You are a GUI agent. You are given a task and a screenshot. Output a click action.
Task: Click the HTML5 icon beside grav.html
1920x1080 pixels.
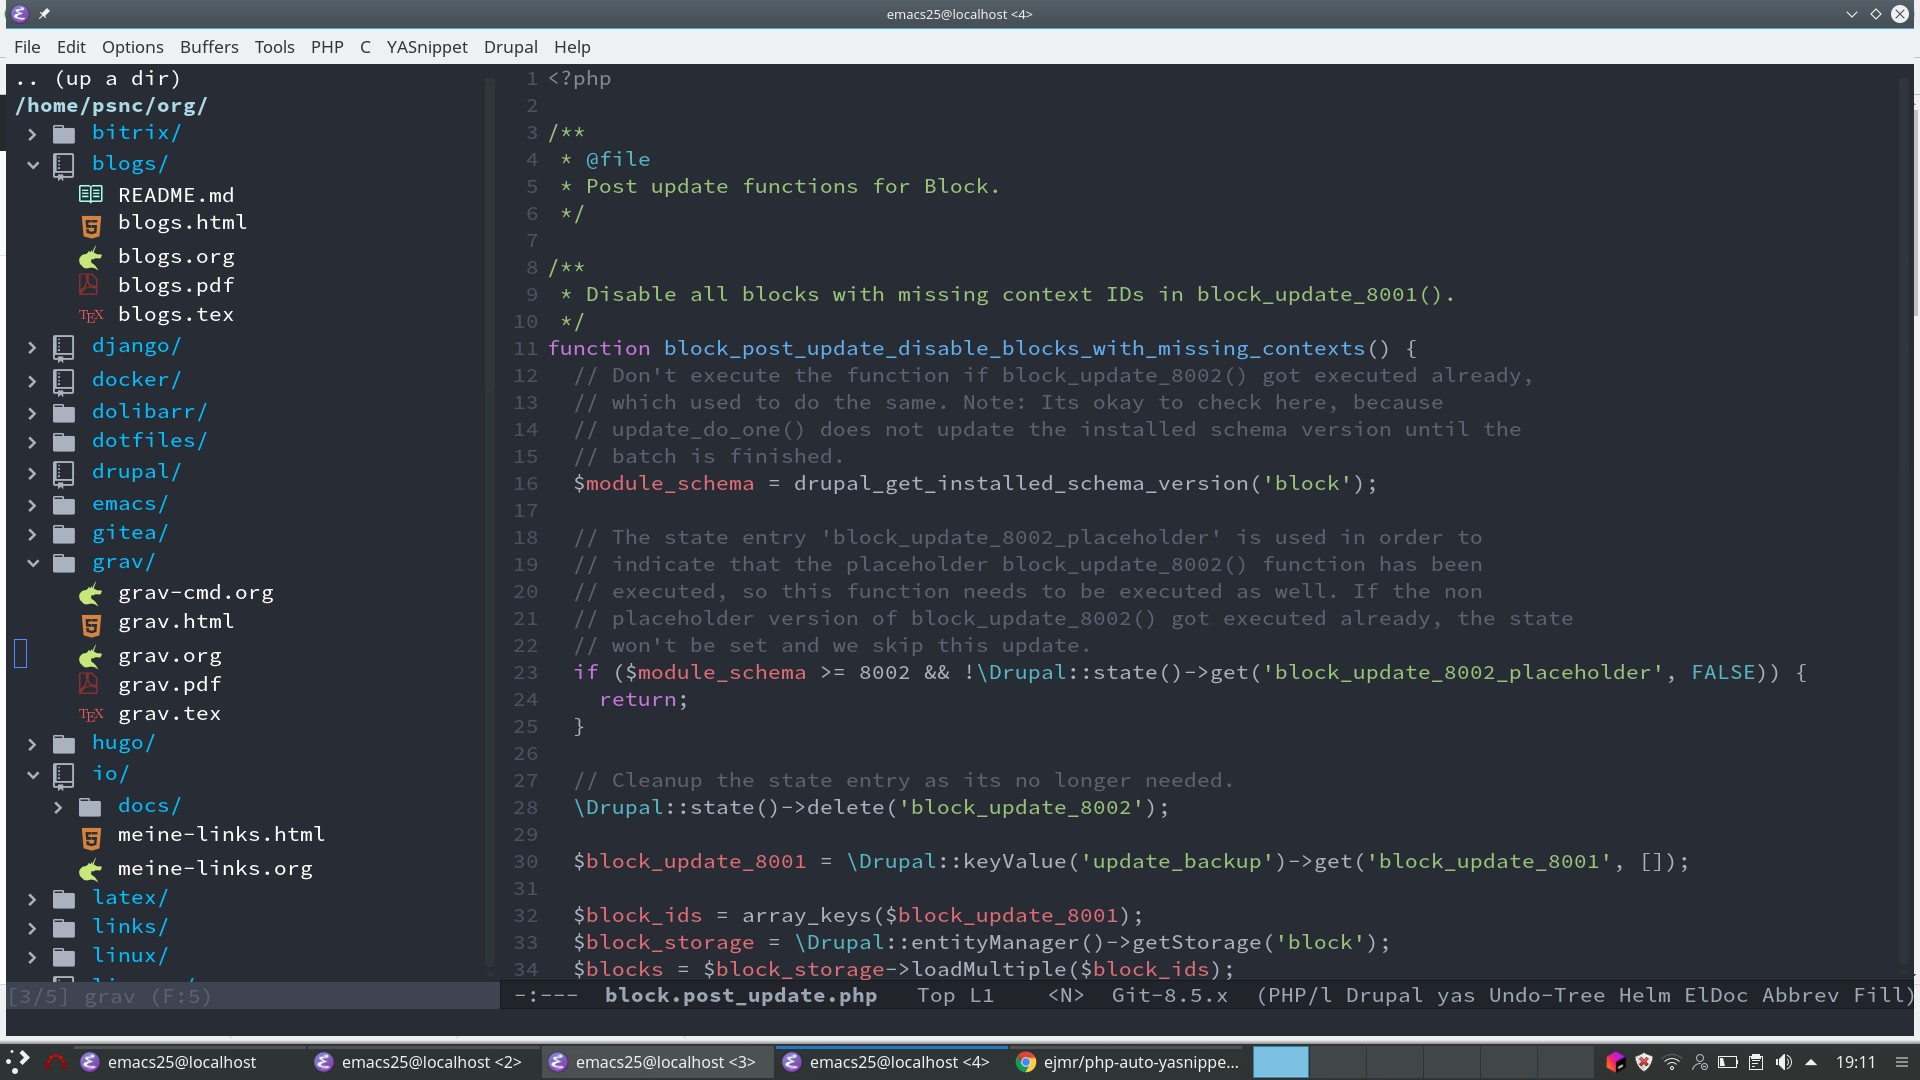tap(90, 626)
